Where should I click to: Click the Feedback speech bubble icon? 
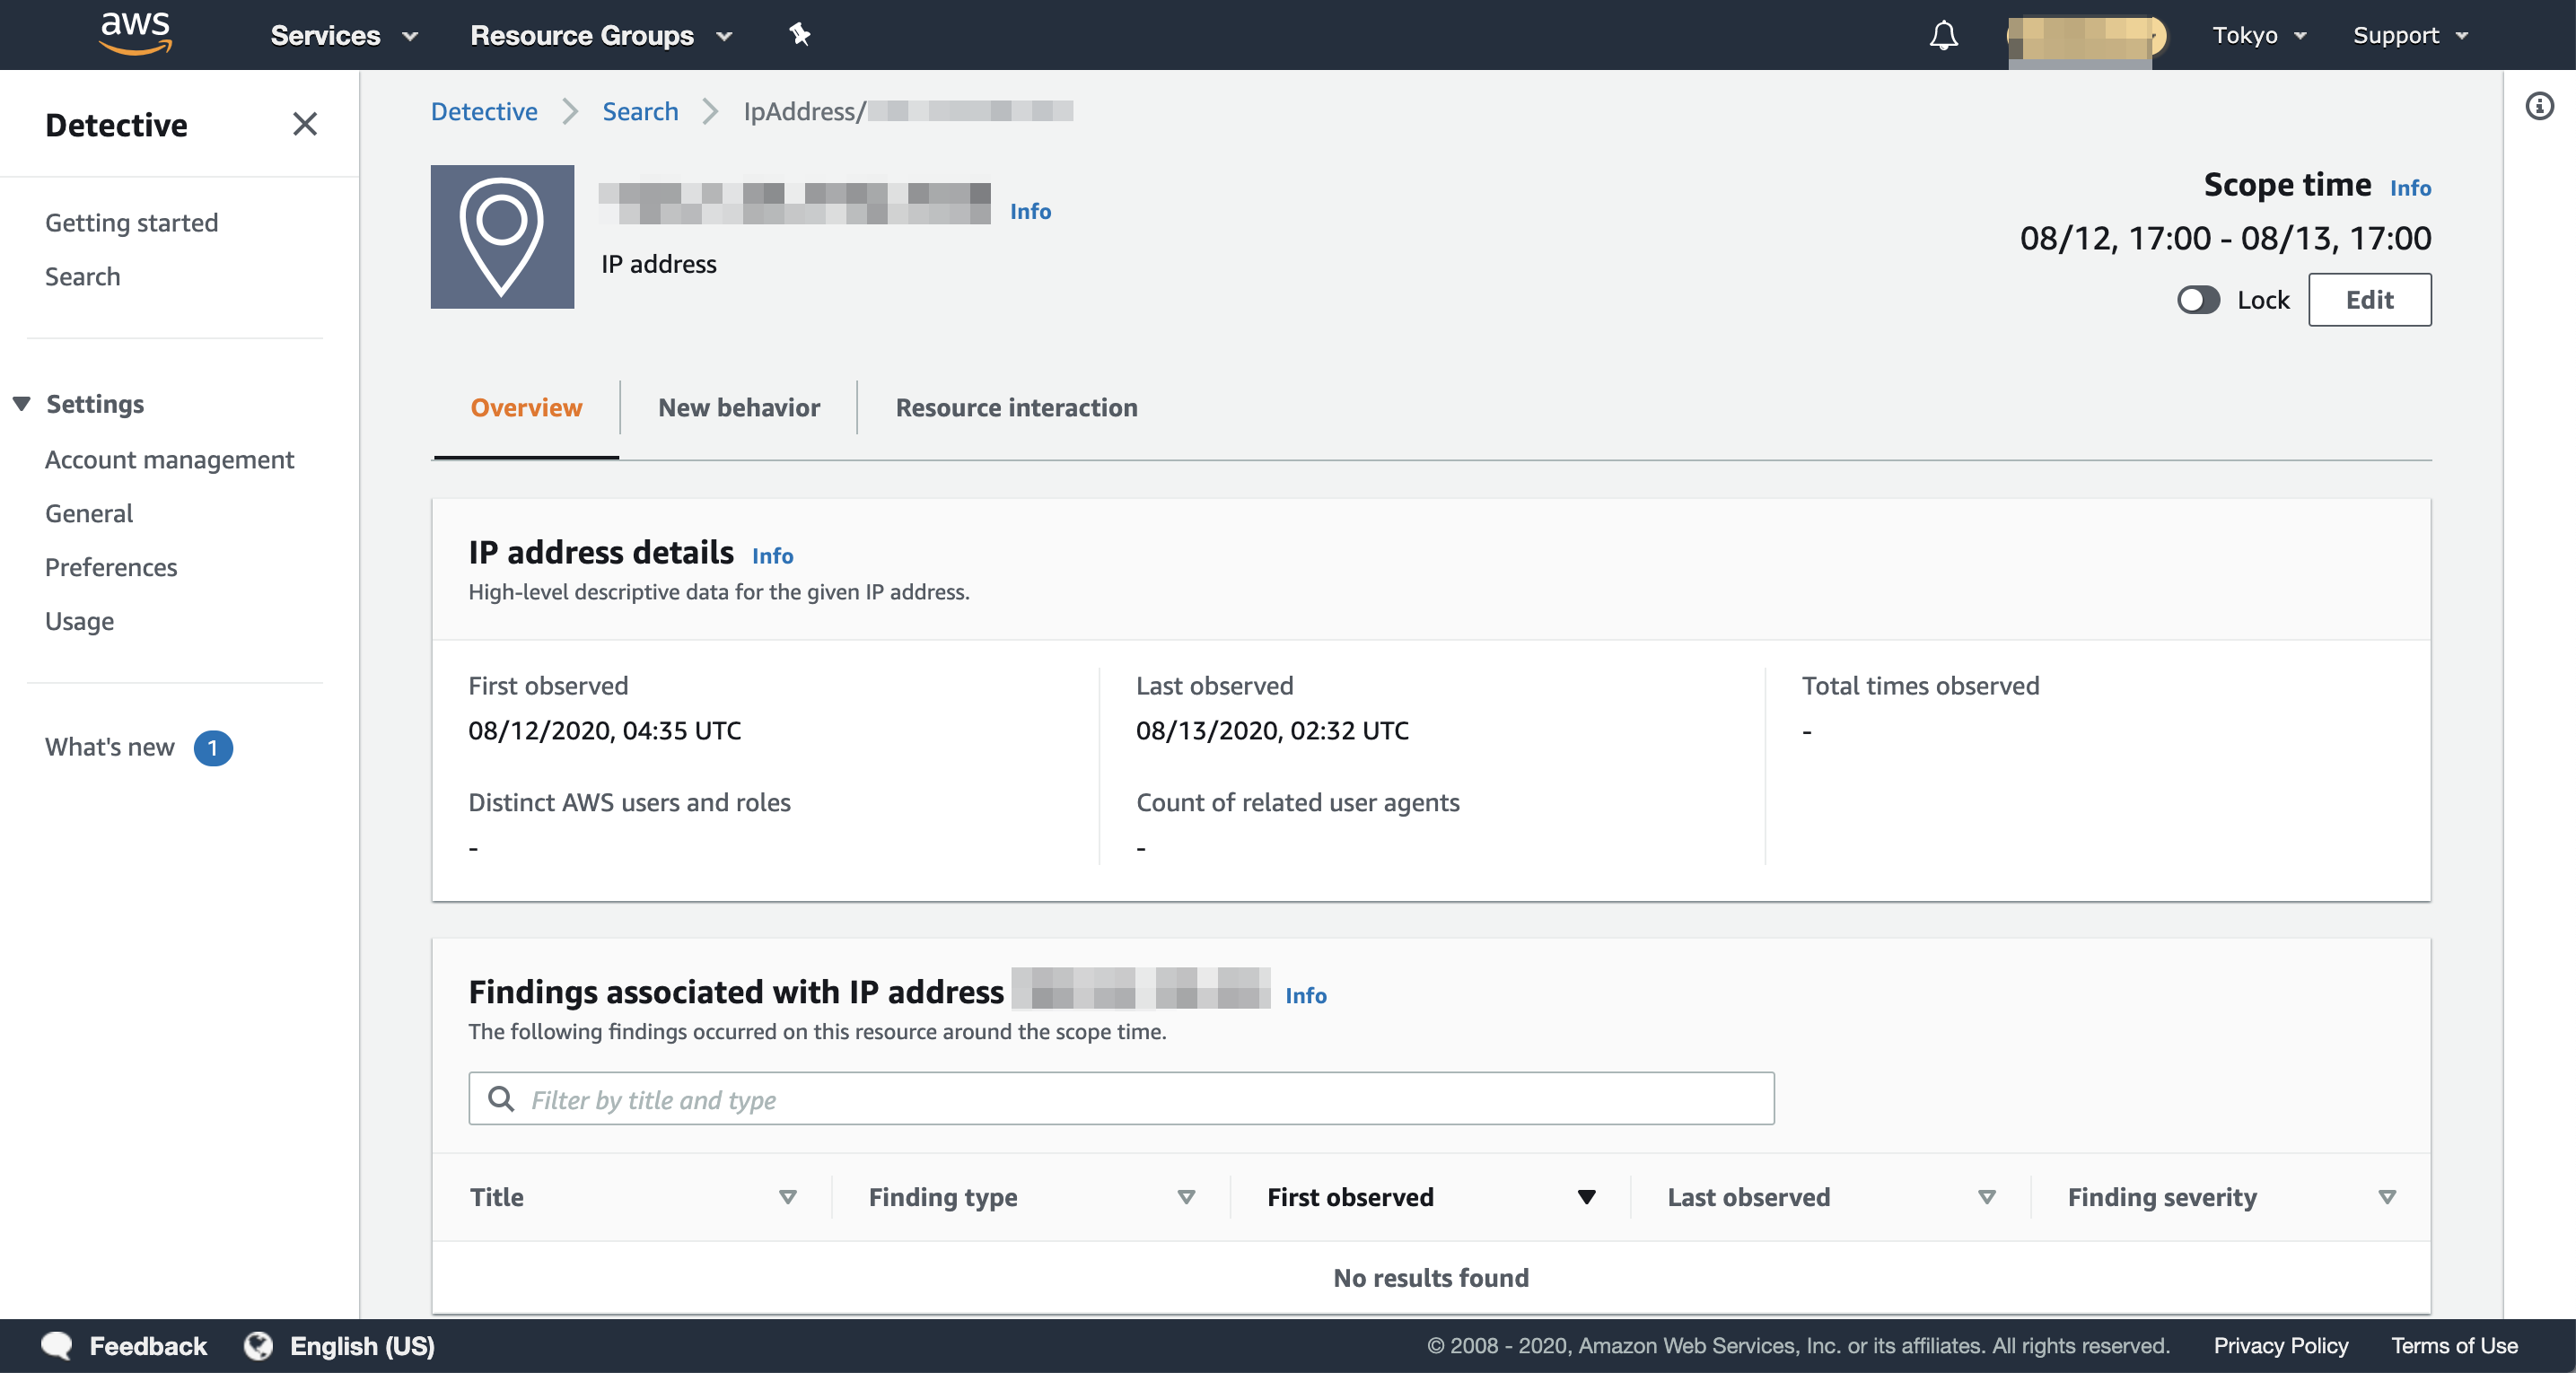click(x=57, y=1346)
